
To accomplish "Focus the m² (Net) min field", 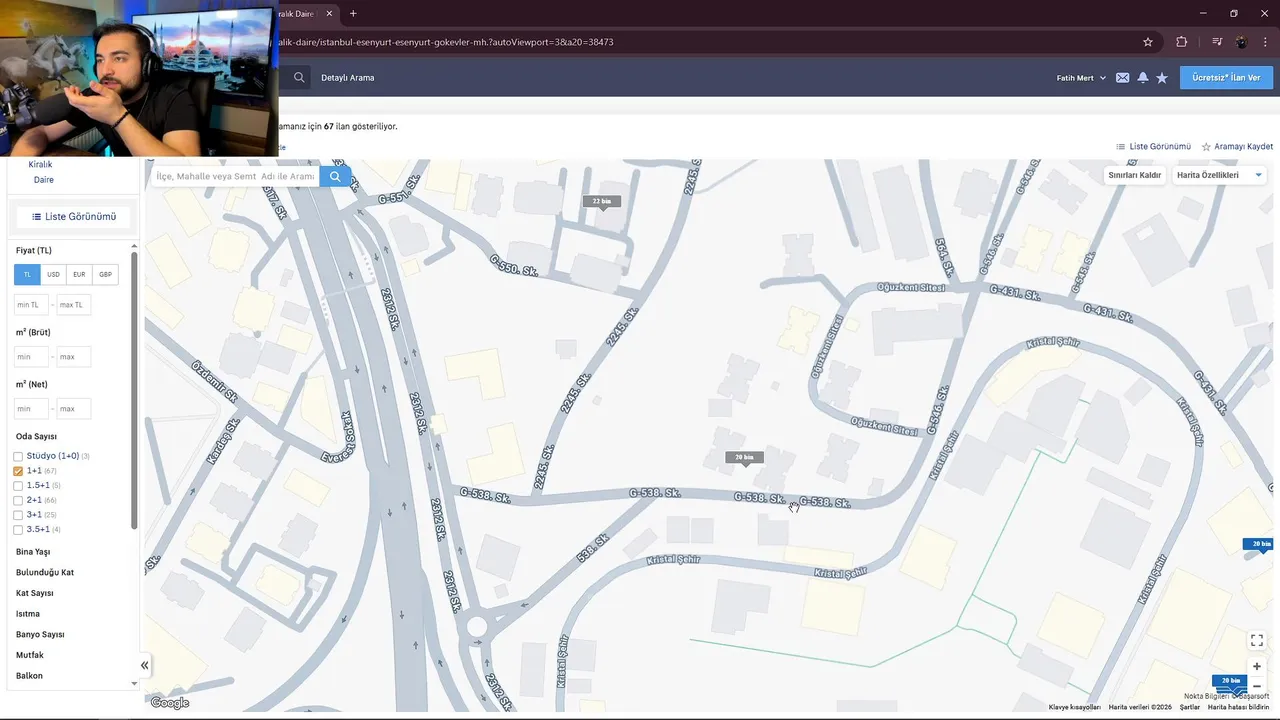I will pyautogui.click(x=31, y=408).
